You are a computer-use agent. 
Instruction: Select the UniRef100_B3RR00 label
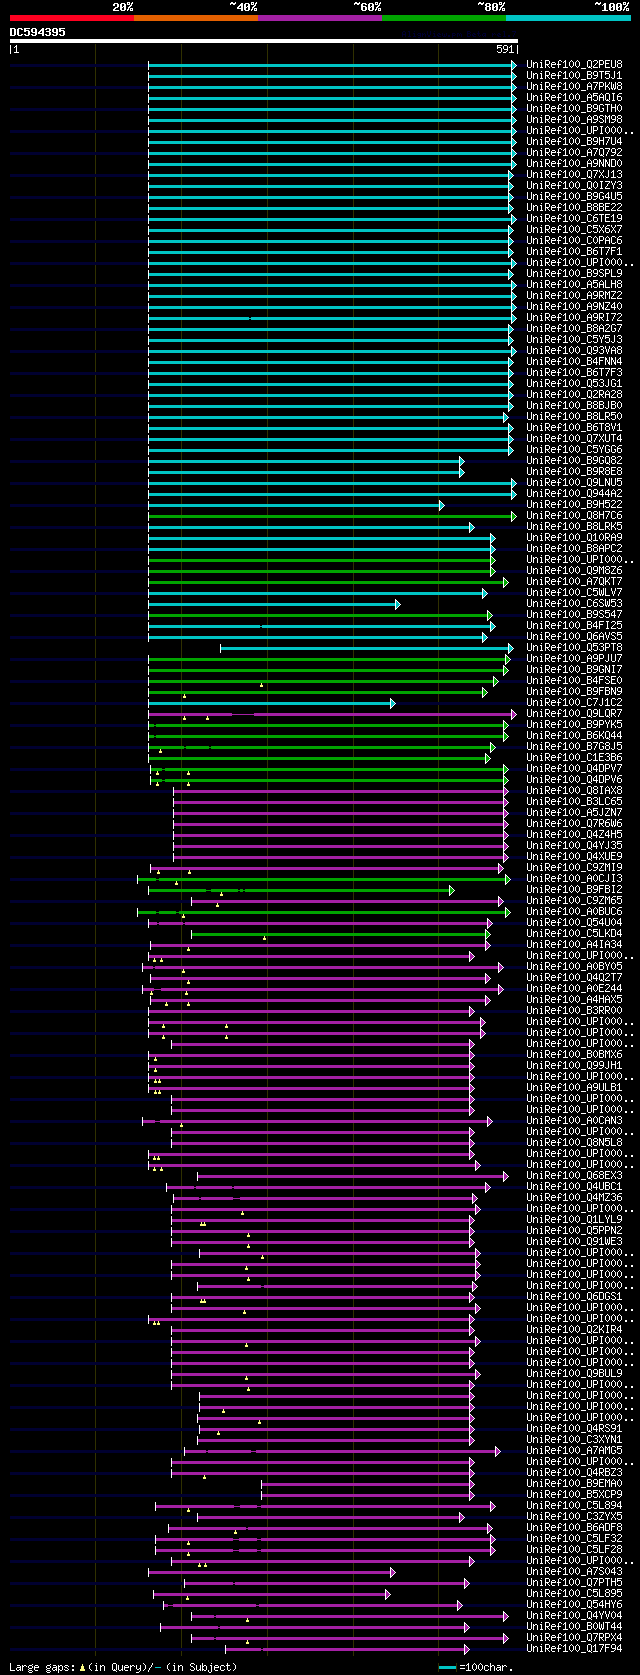pyautogui.click(x=574, y=1010)
